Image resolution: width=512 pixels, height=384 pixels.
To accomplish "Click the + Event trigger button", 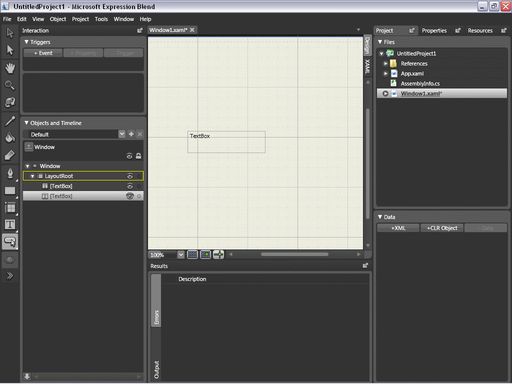I will coord(43,53).
